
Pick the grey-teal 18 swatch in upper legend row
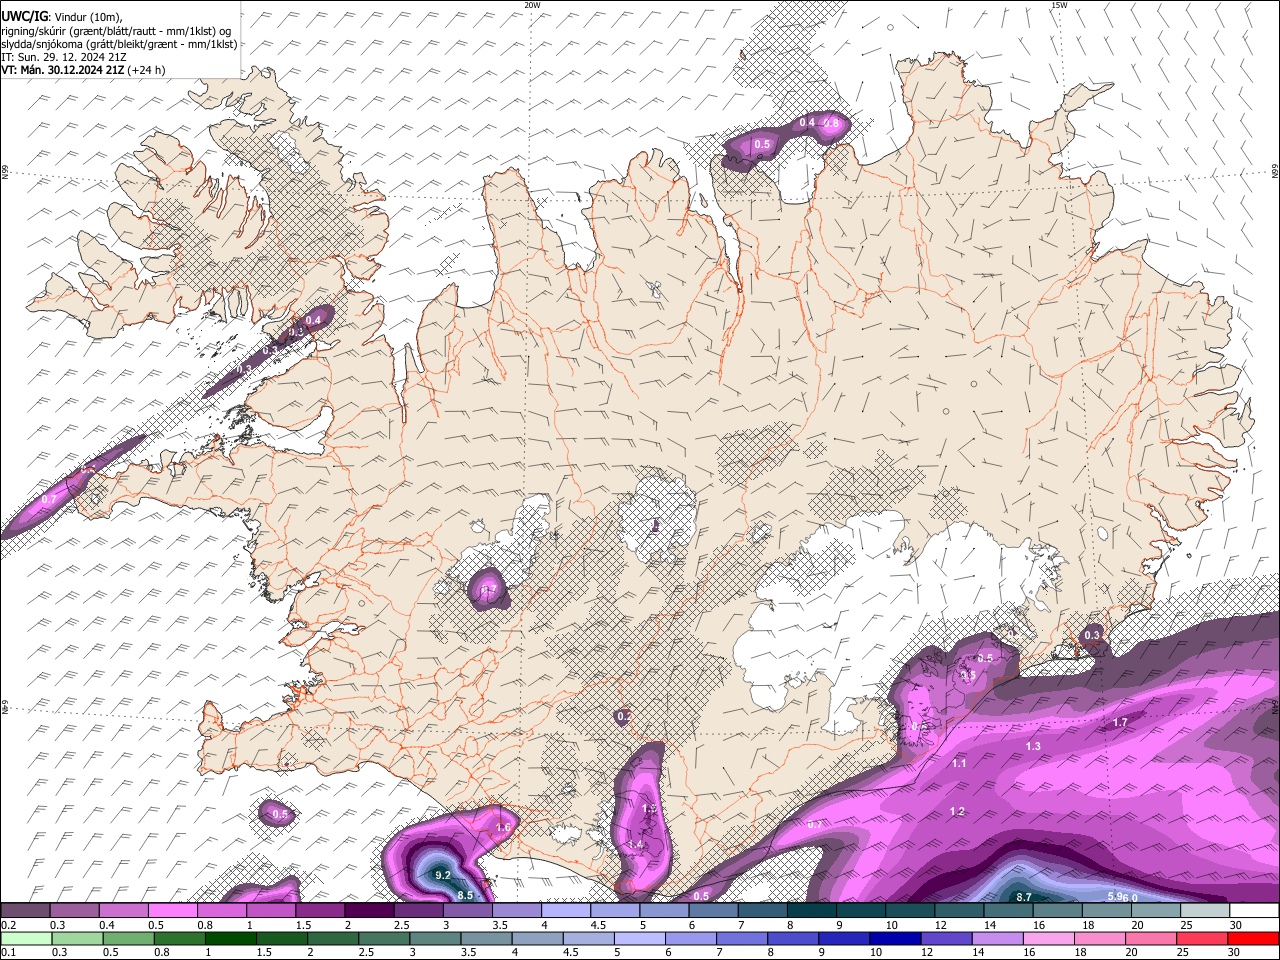(x=1107, y=910)
